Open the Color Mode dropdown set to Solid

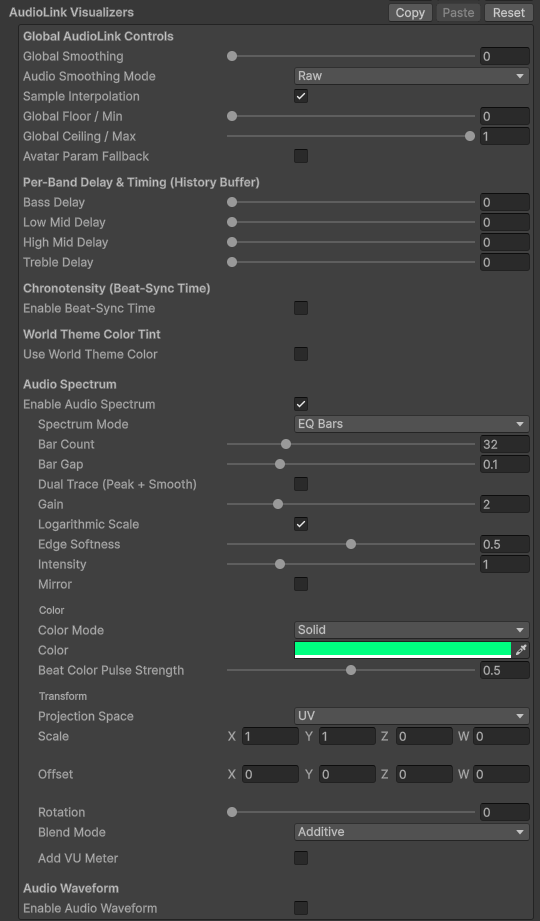(411, 630)
